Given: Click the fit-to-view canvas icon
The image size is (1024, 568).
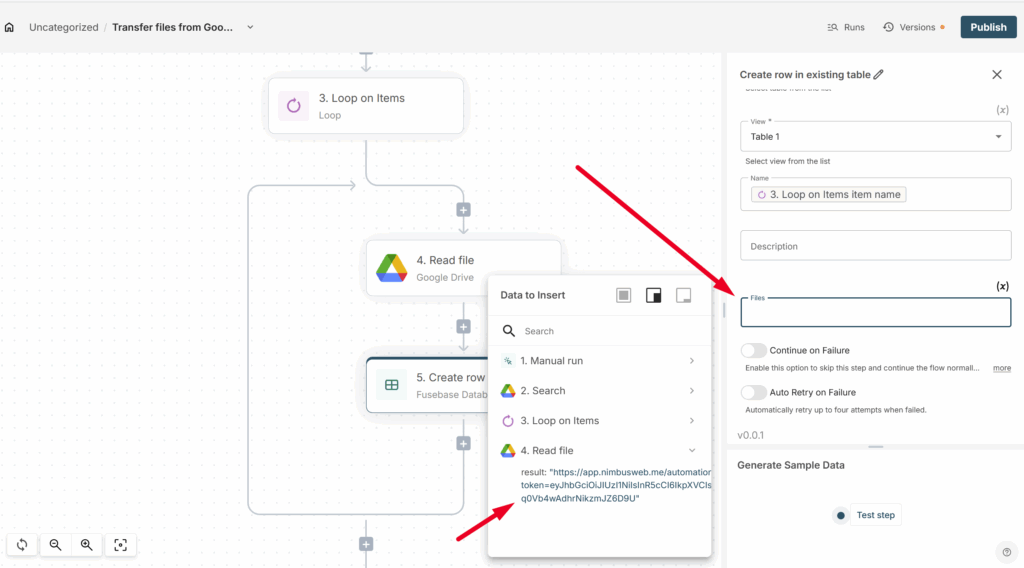Looking at the screenshot, I should (x=120, y=544).
